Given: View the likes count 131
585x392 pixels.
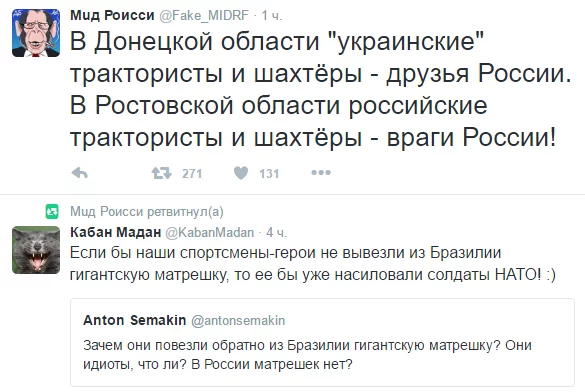Looking at the screenshot, I should point(269,173).
